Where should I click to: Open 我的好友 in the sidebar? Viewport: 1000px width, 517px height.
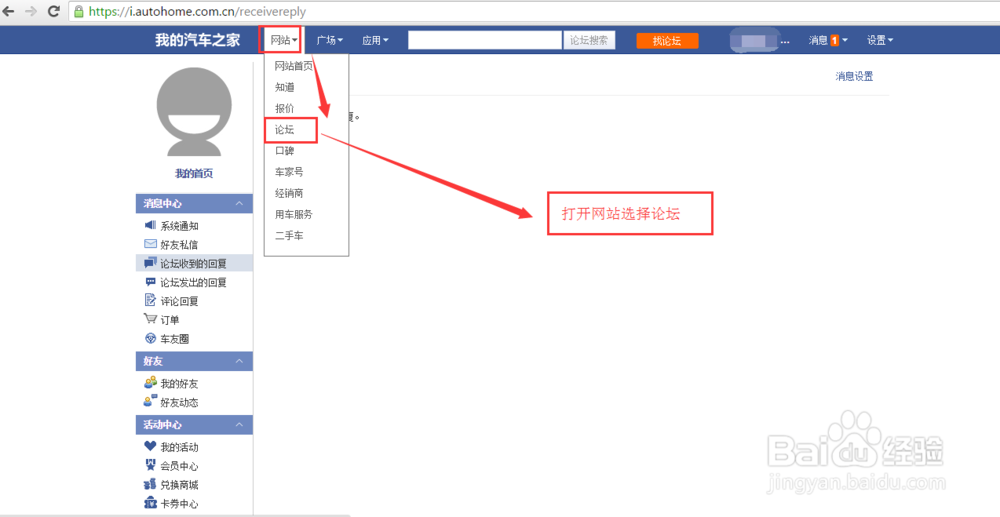[179, 384]
